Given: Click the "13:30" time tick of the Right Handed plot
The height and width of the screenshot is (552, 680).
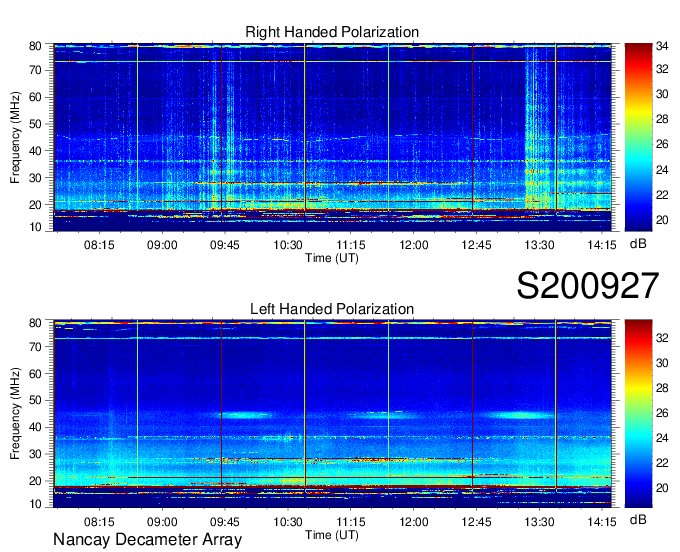Looking at the screenshot, I should 539,245.
